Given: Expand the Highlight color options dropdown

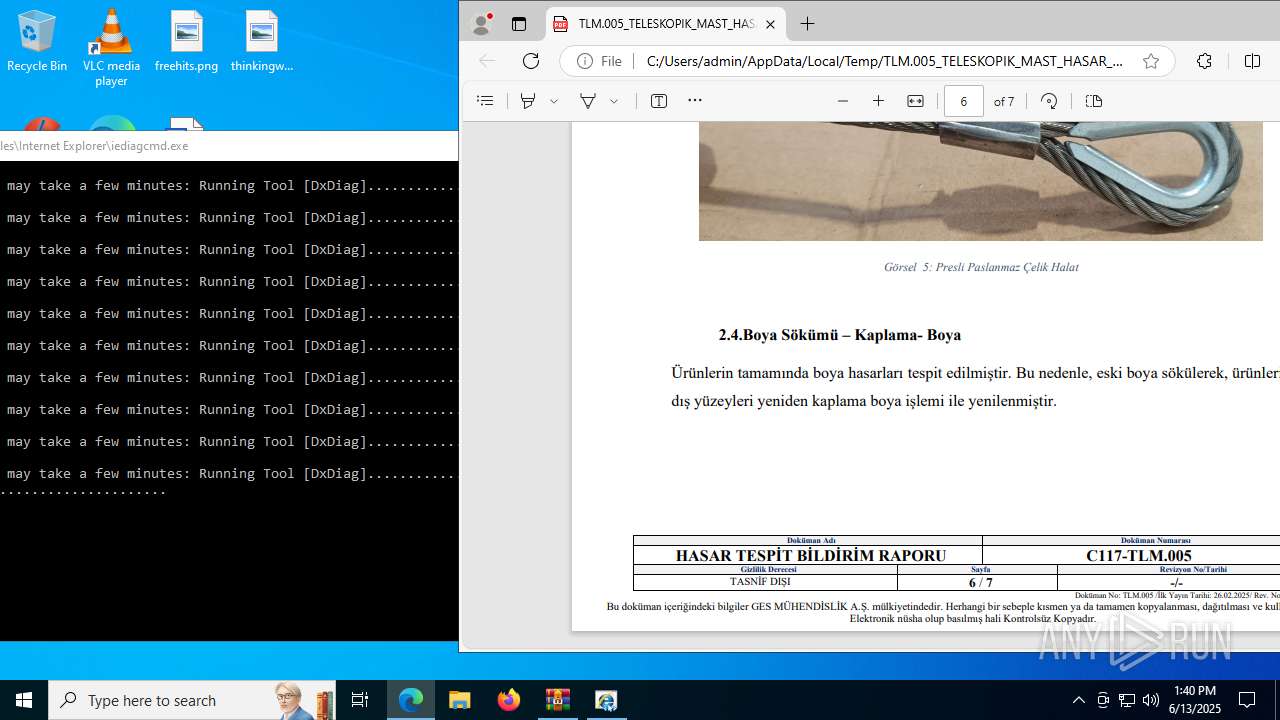Looking at the screenshot, I should pyautogui.click(x=614, y=101).
